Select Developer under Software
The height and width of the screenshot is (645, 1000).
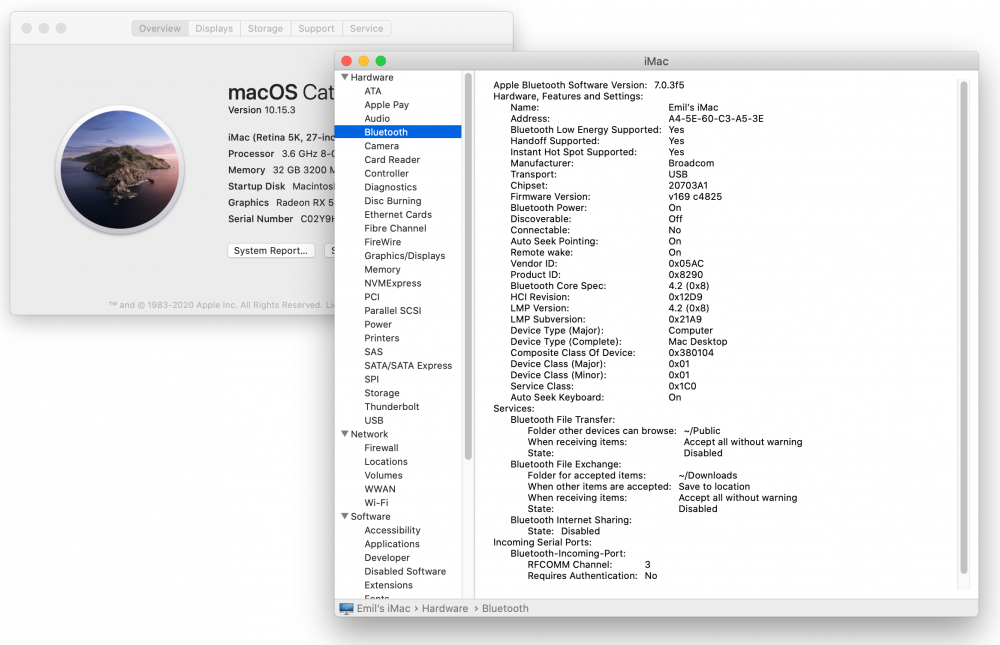tap(387, 558)
